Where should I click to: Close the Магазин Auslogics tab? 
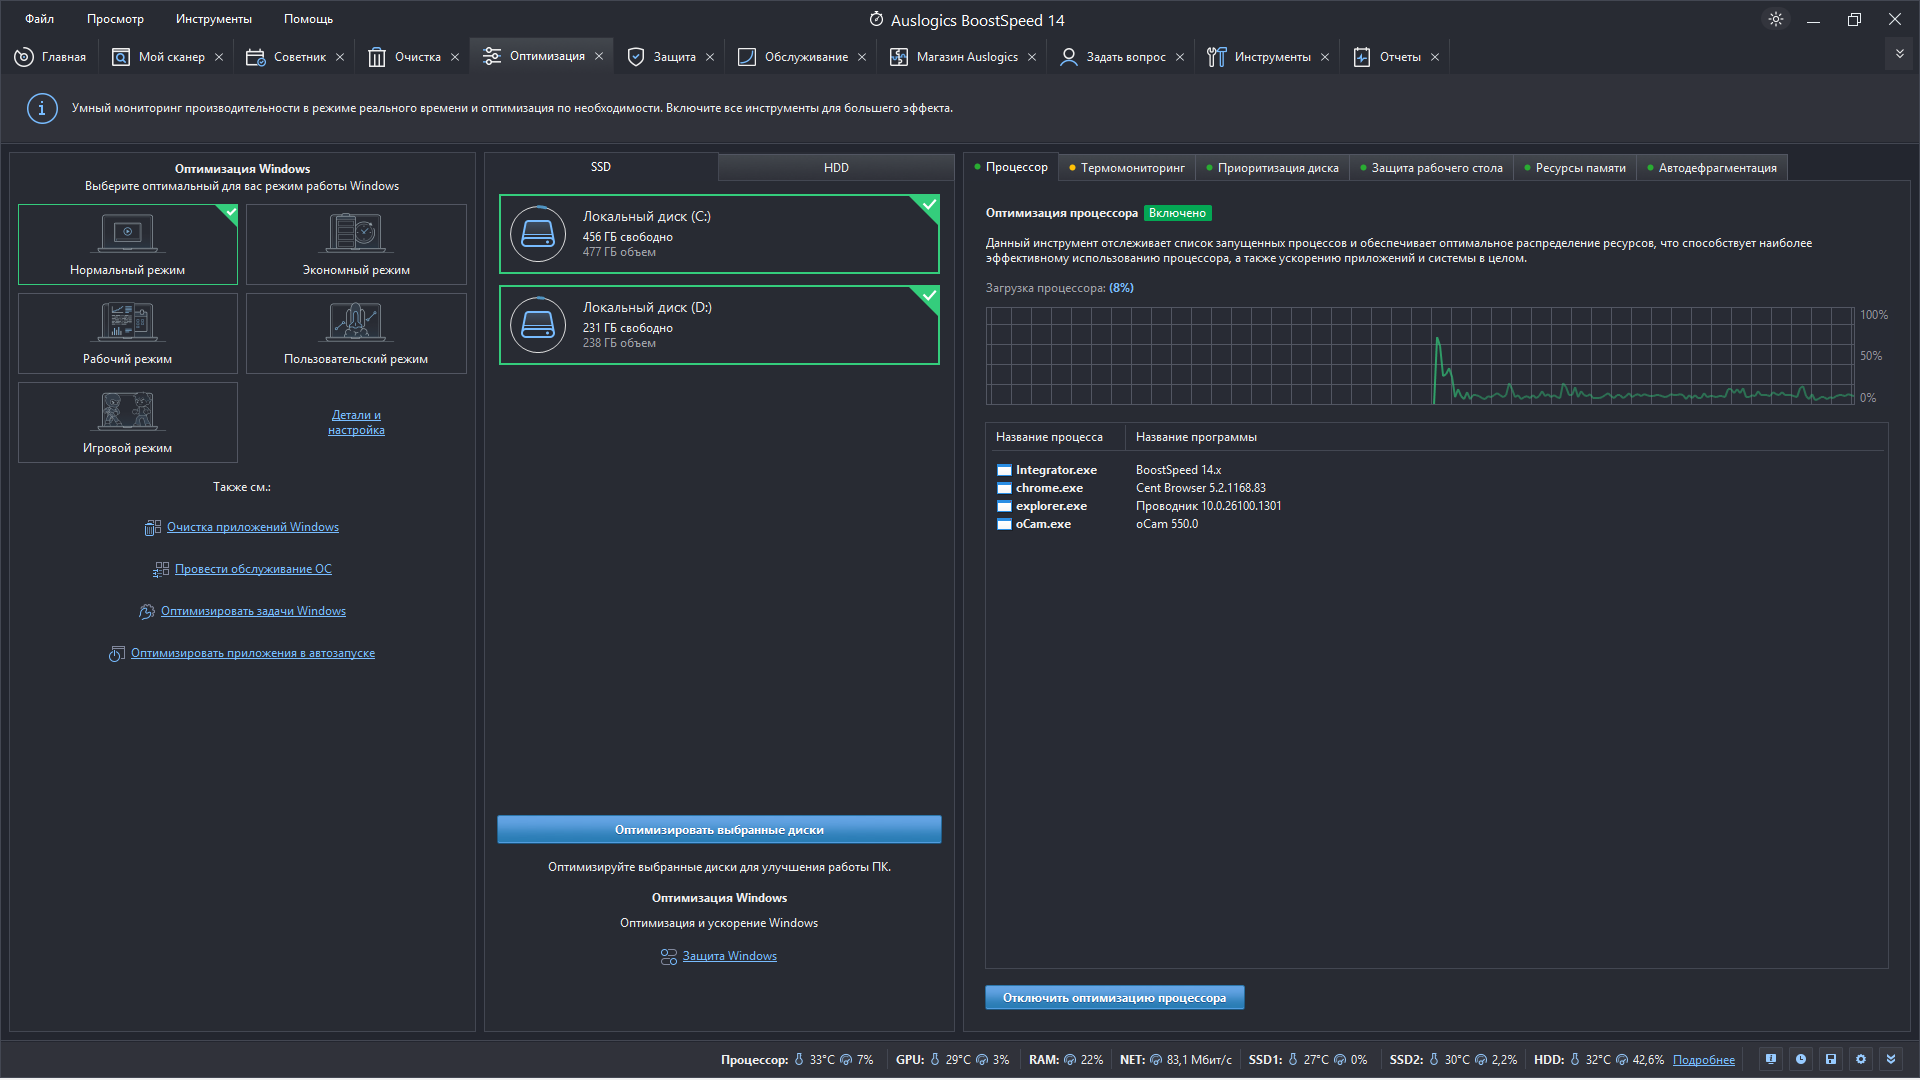pyautogui.click(x=1032, y=57)
